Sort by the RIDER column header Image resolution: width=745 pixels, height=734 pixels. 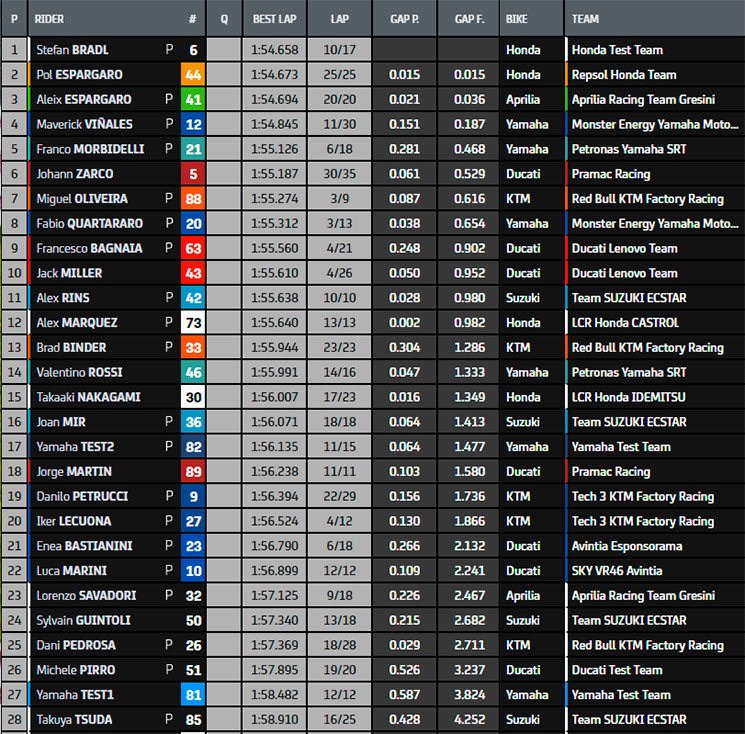[49, 19]
